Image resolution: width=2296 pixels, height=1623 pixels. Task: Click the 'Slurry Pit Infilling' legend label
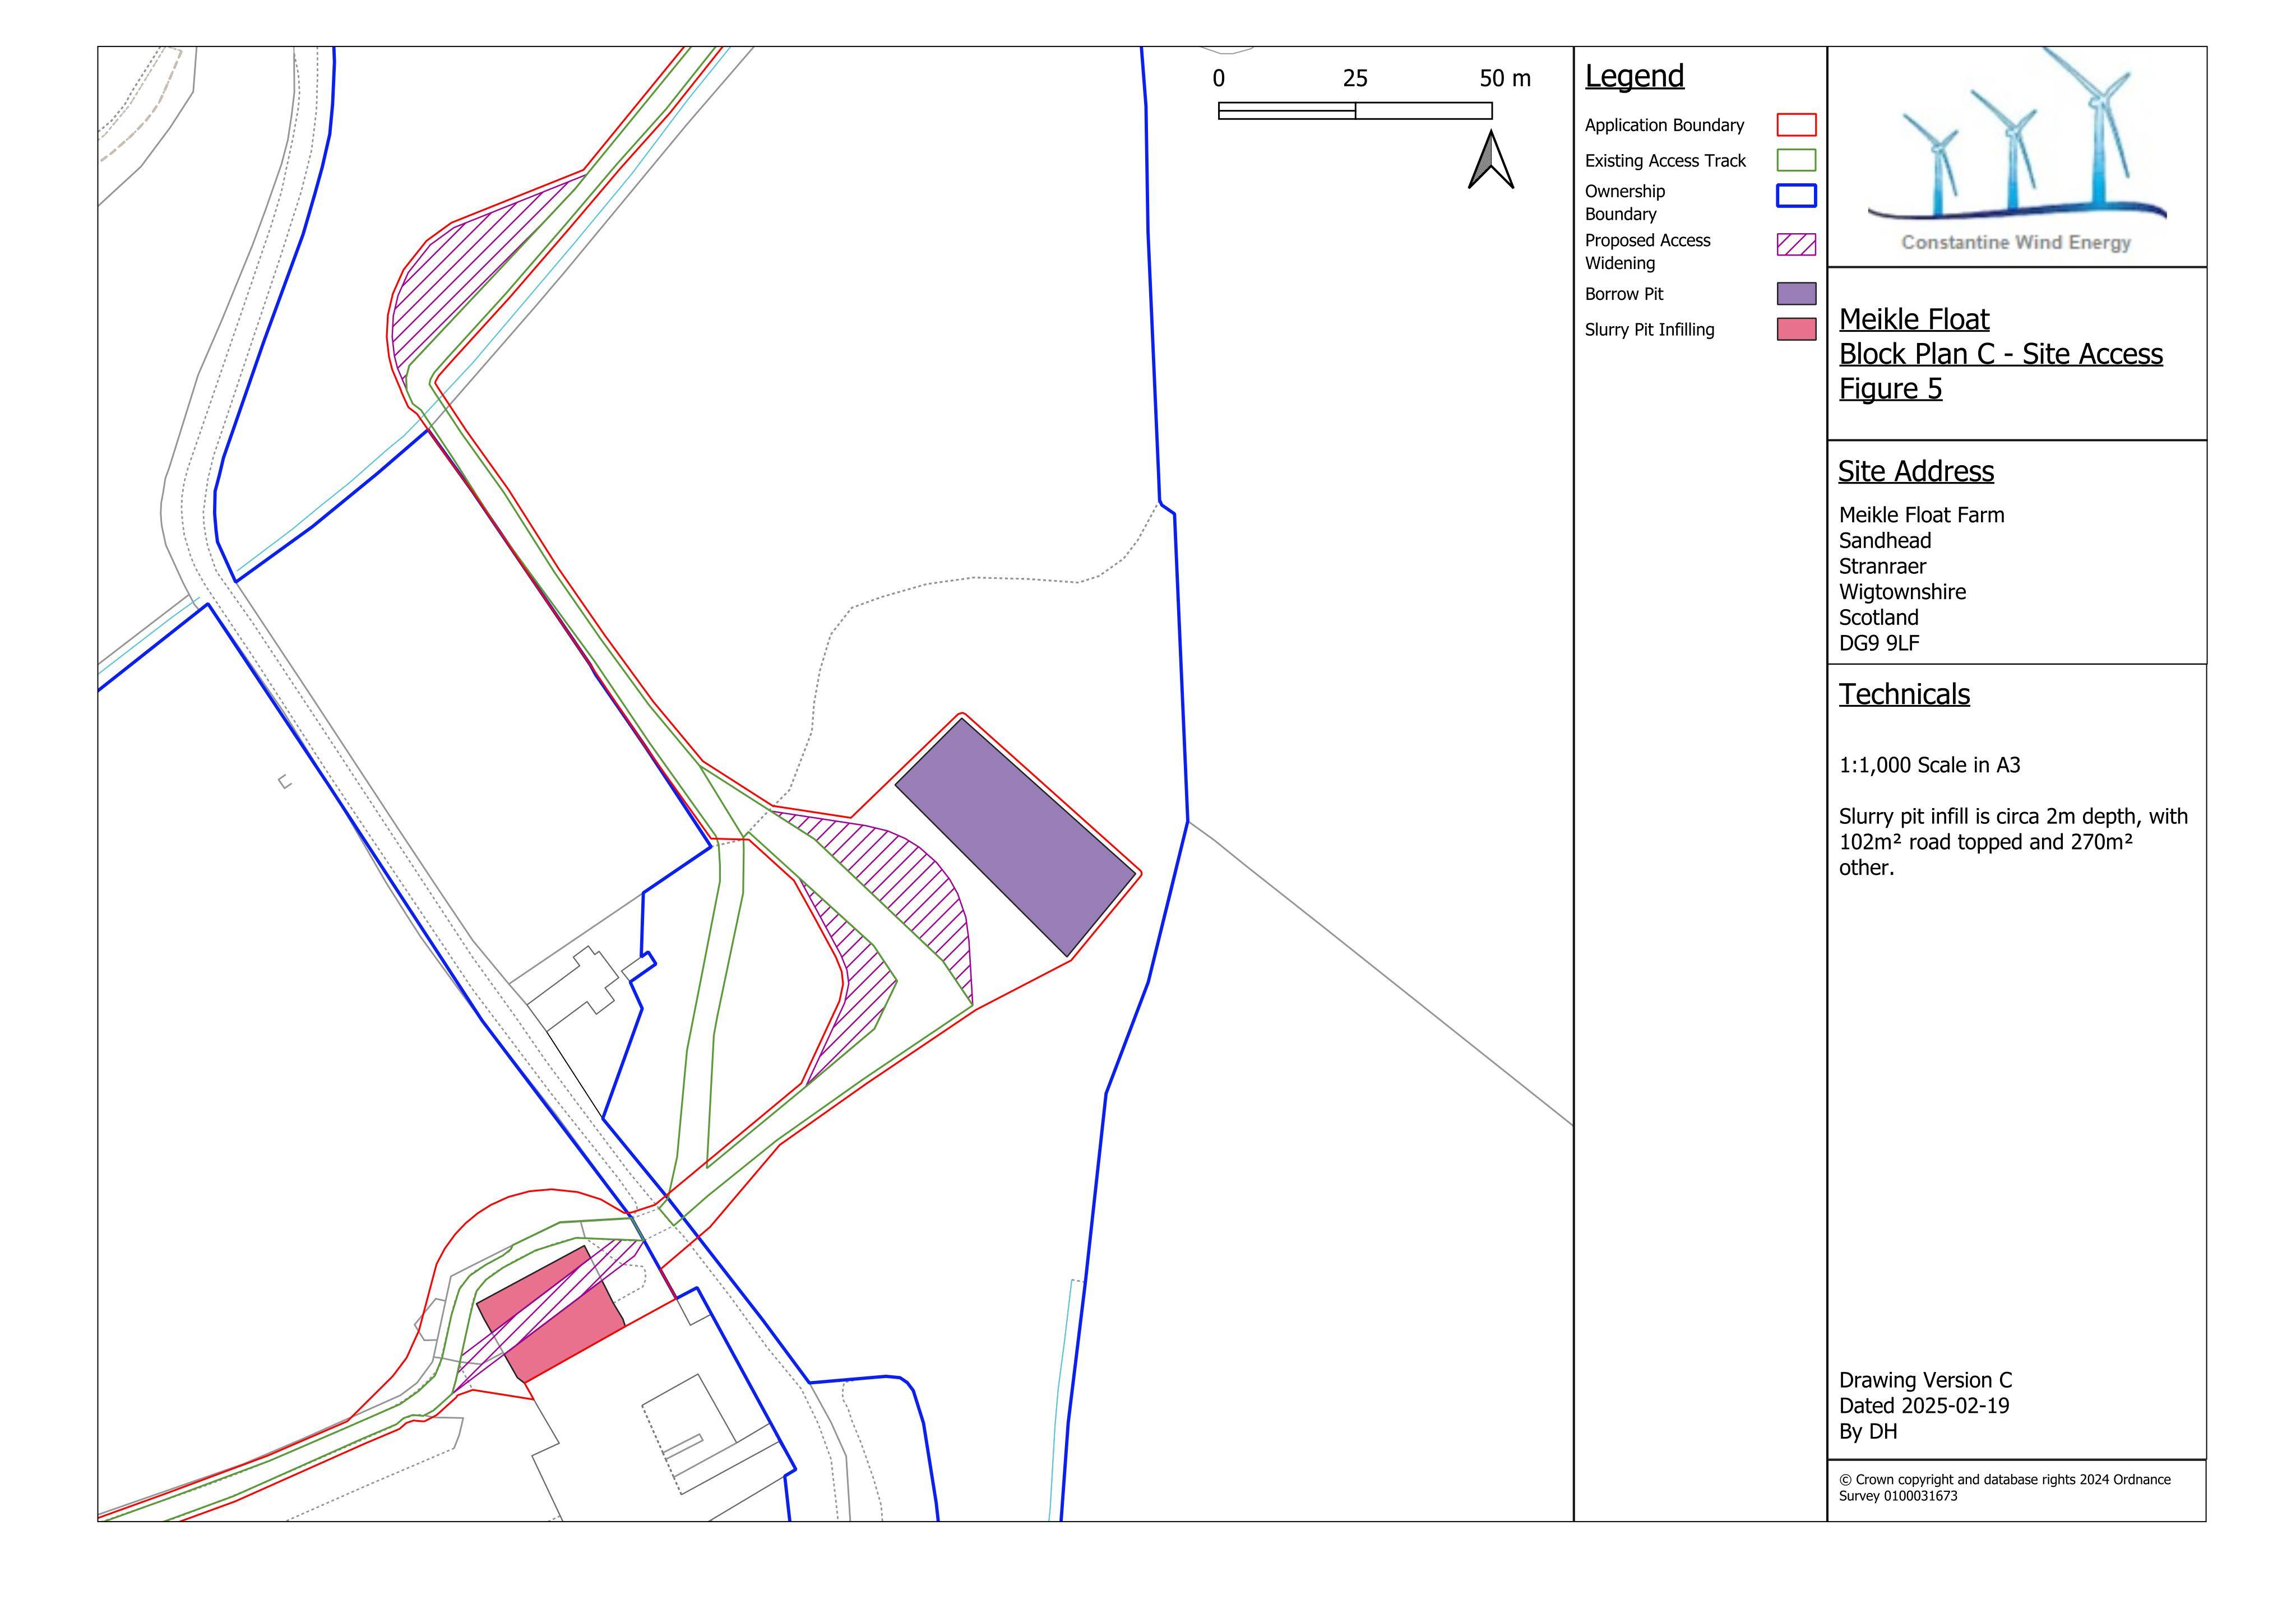tap(1649, 330)
